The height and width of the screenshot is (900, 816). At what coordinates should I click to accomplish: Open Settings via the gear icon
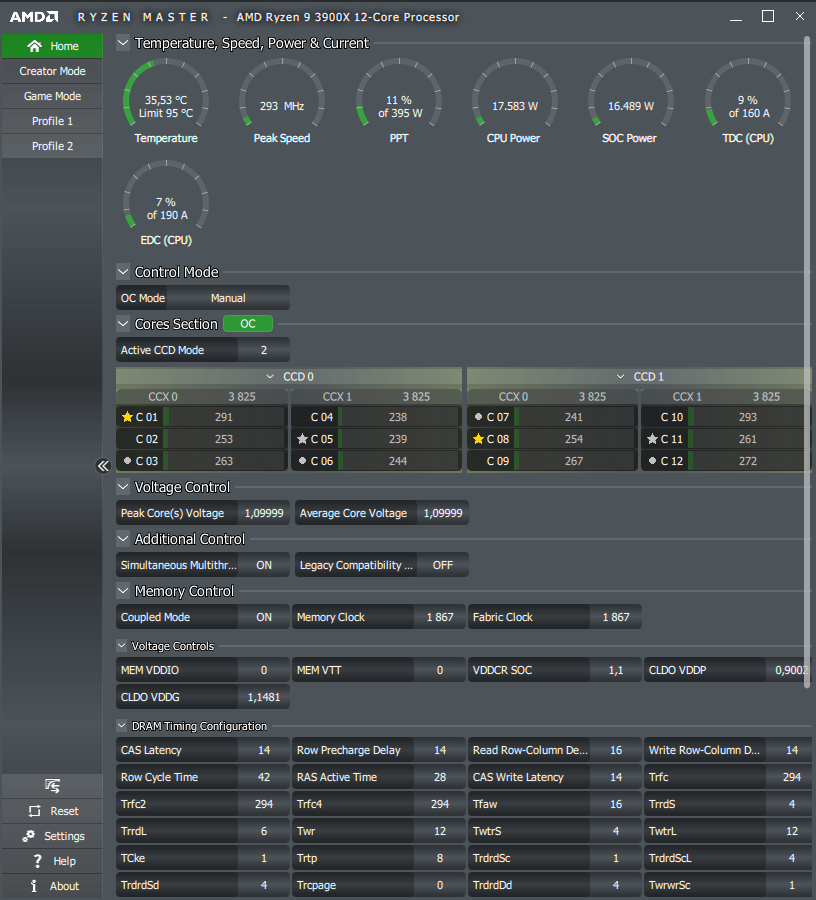pos(29,836)
